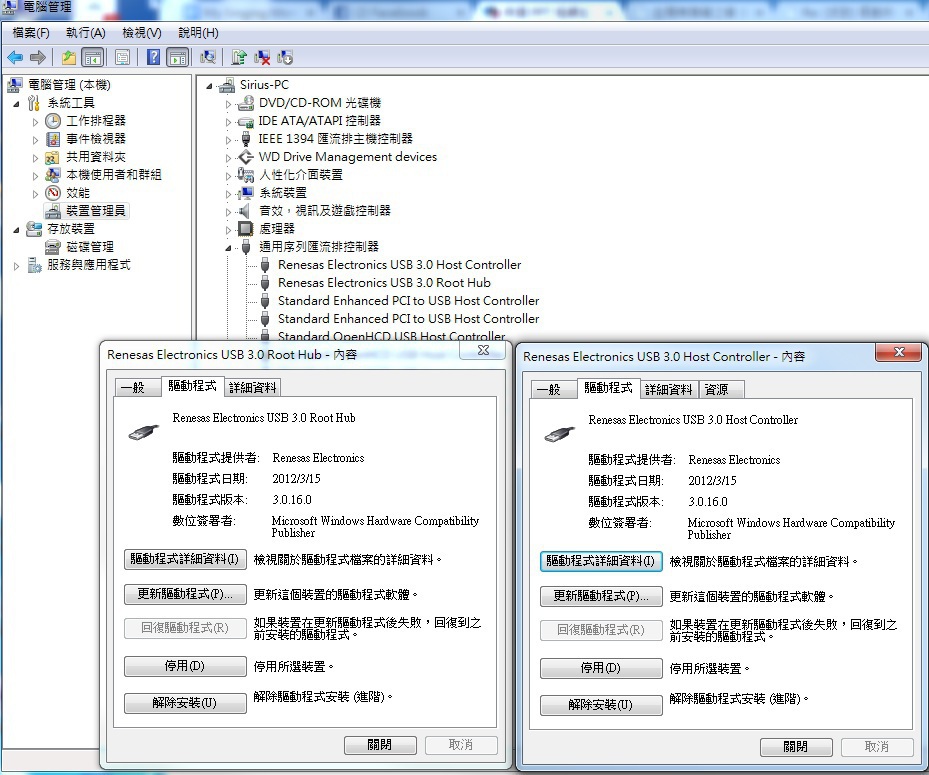Select the 工作排程器 clock icon
This screenshot has width=929, height=775.
pyautogui.click(x=53, y=121)
